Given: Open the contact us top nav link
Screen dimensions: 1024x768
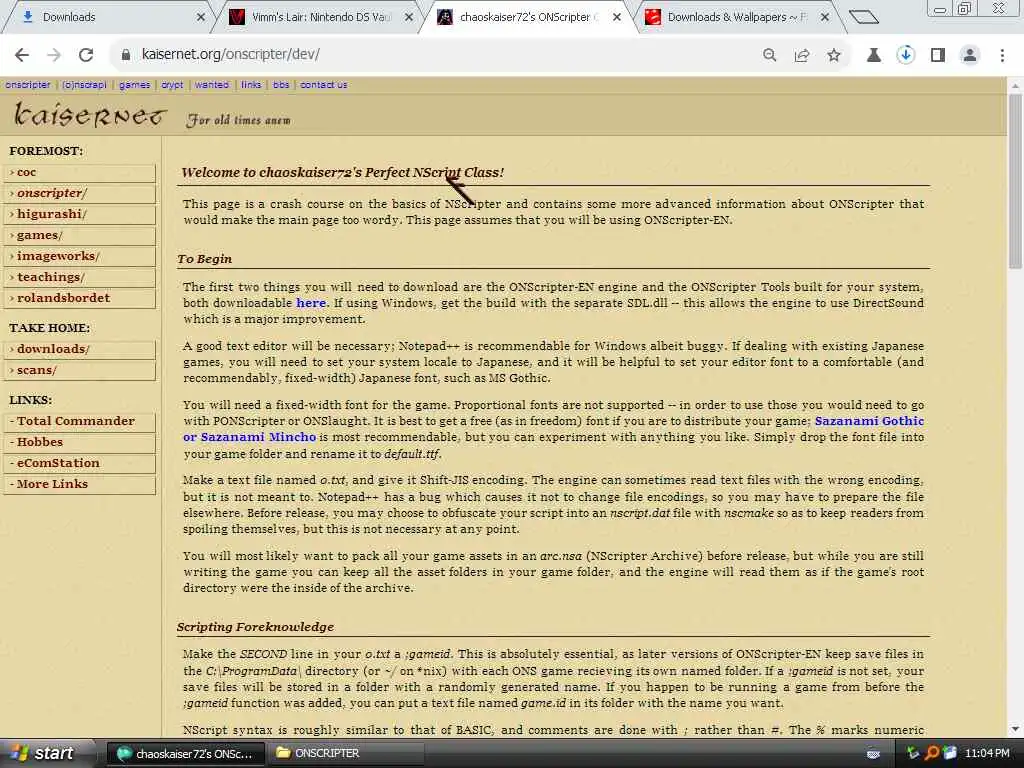Looking at the screenshot, I should click(323, 85).
